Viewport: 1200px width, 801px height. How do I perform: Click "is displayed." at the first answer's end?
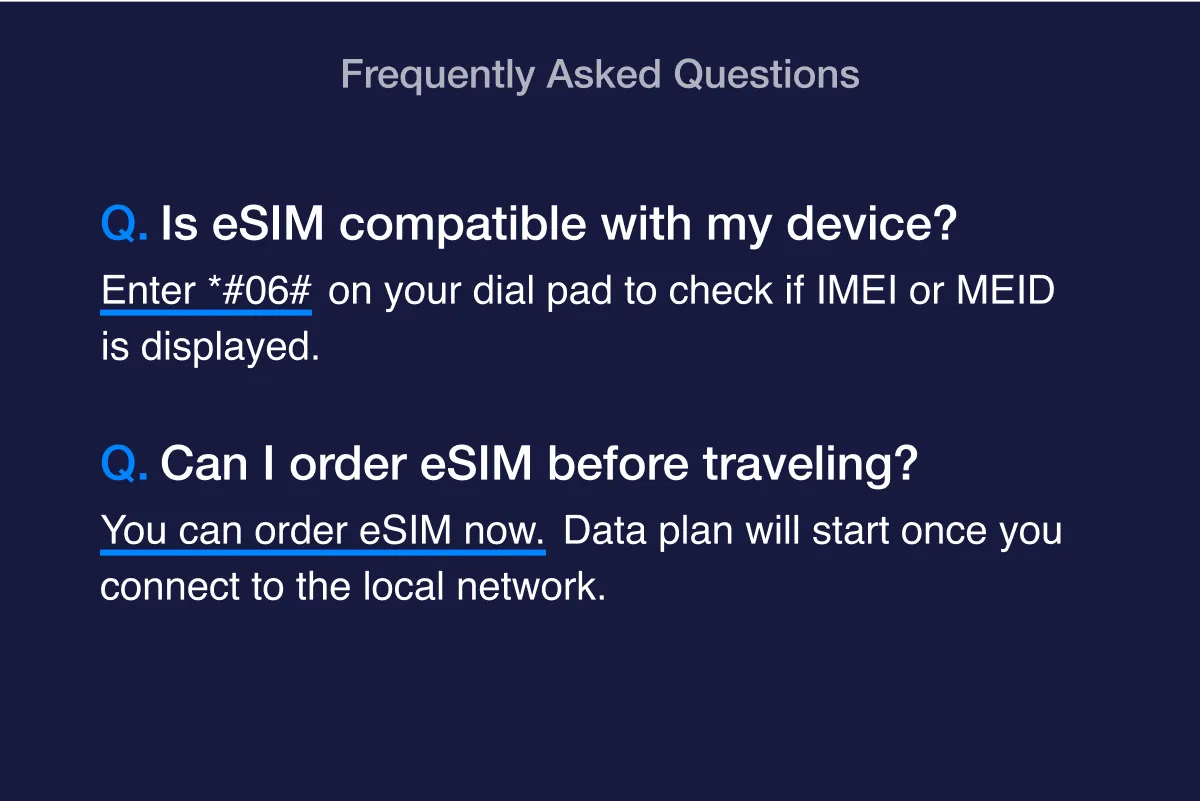[210, 346]
